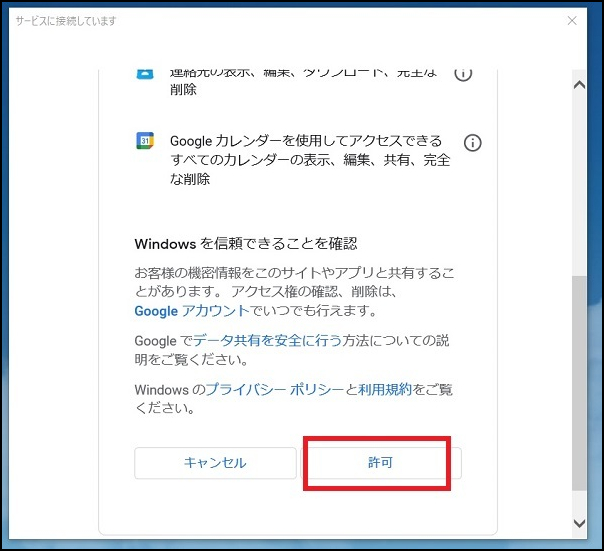Click the scroll up arrow

pos(579,86)
